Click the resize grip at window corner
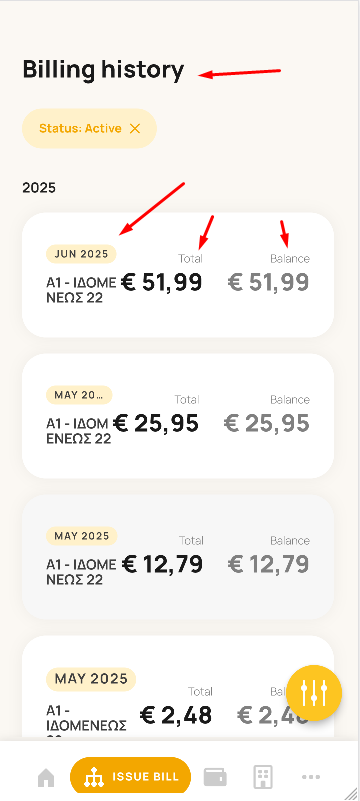This screenshot has height=801, width=360. 351,793
